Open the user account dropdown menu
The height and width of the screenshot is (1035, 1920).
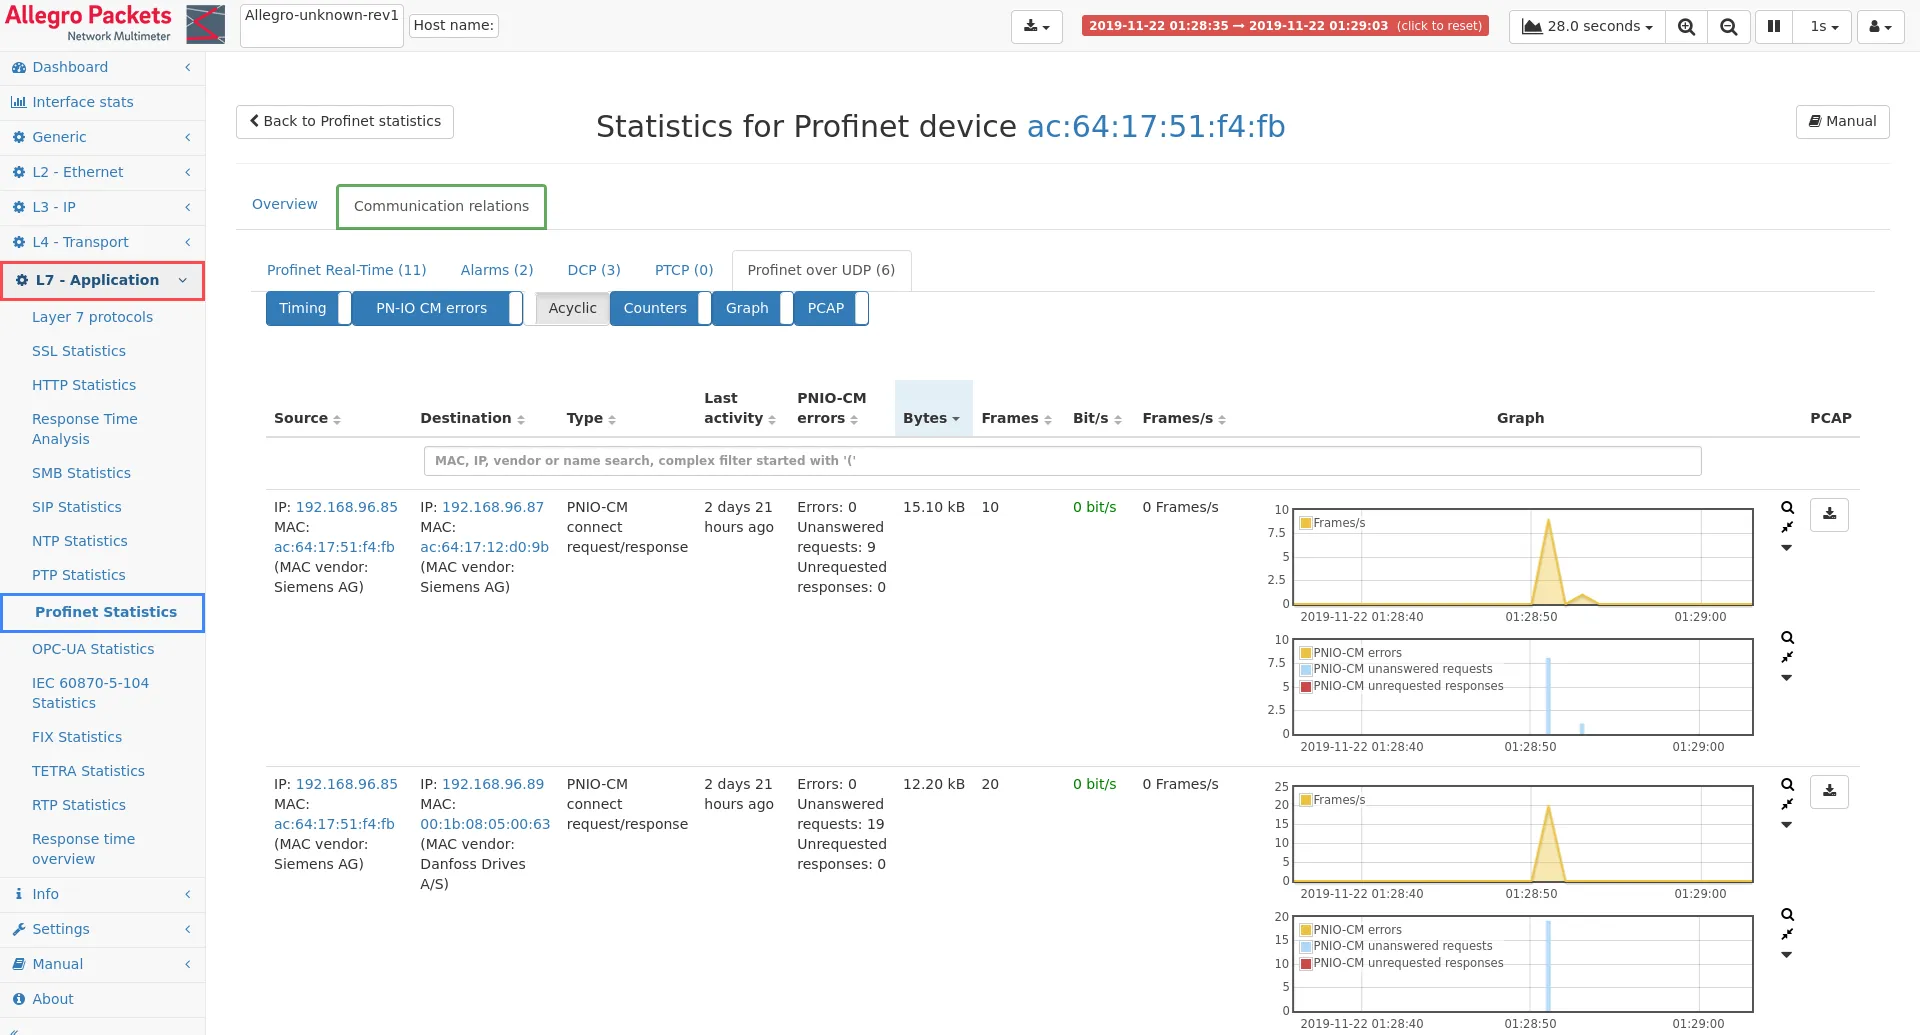tap(1880, 27)
